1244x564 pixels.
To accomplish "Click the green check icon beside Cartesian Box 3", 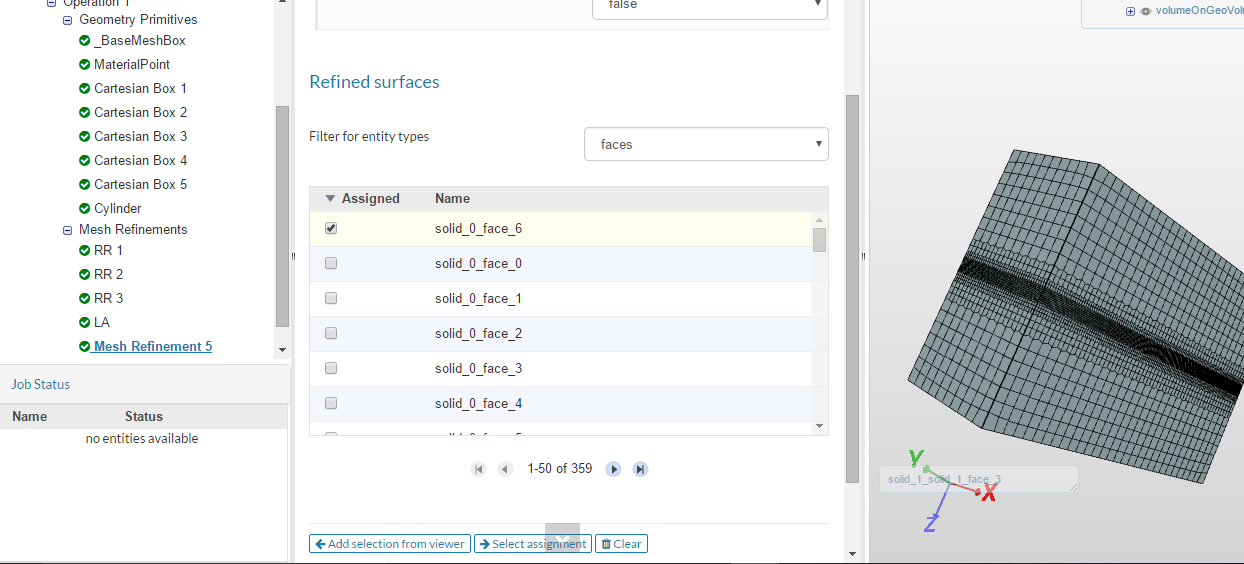I will [x=85, y=137].
